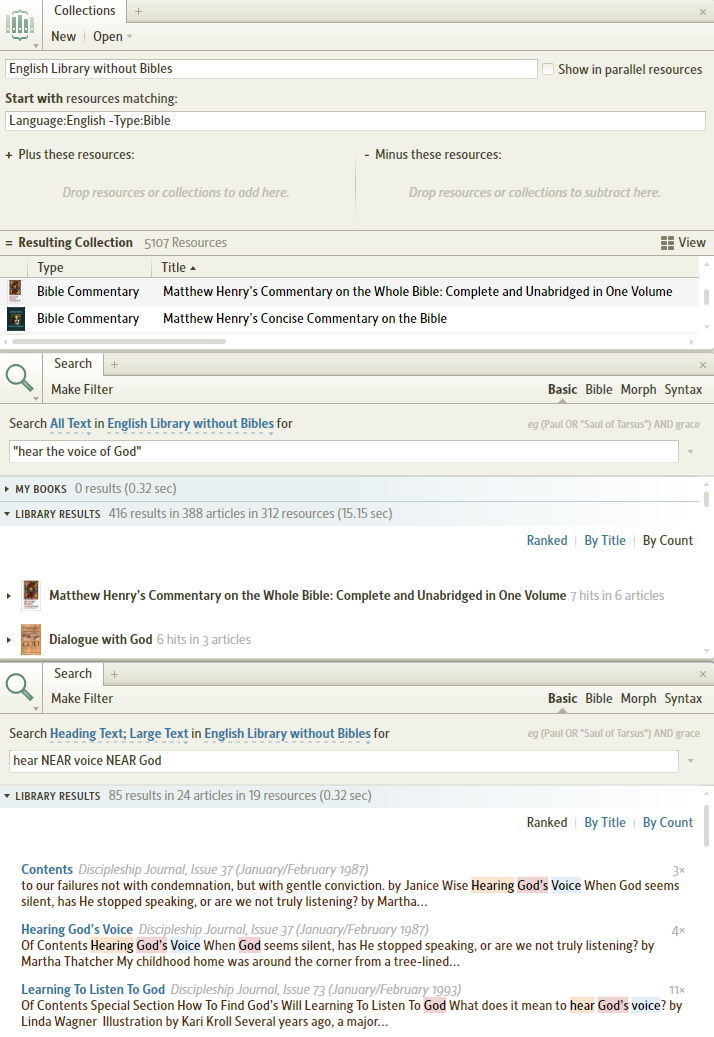Click the Matthew Henry's Whole Bible cover thumbnail in the collection list
Image resolution: width=714 pixels, height=1037 pixels.
point(15,291)
